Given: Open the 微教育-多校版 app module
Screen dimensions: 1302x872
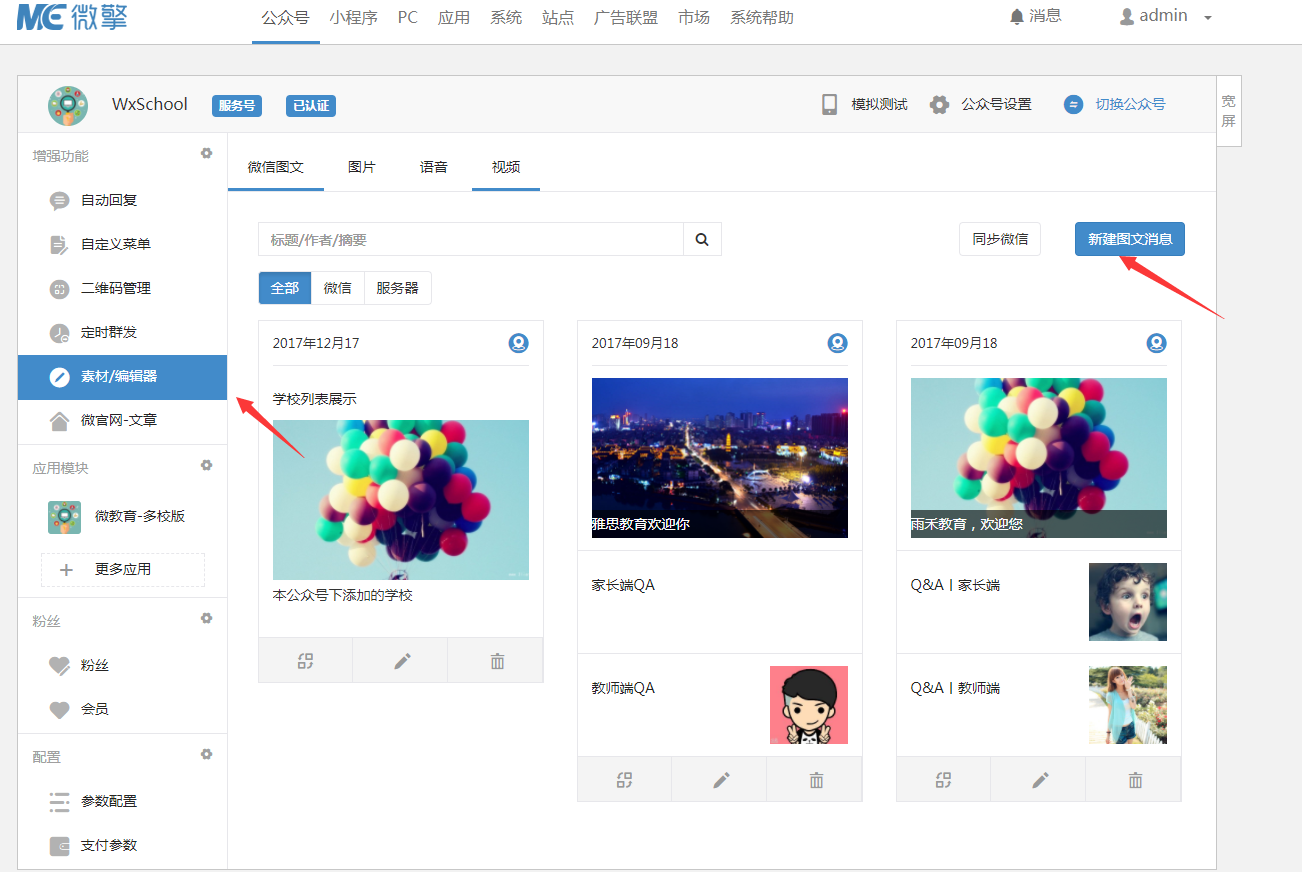Looking at the screenshot, I should pyautogui.click(x=122, y=517).
